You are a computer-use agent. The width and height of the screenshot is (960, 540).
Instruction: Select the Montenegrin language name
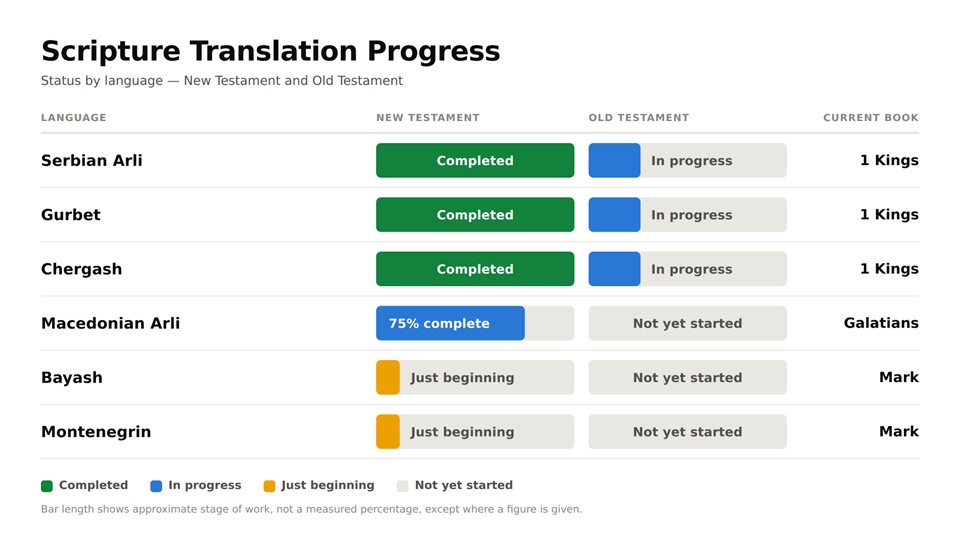click(x=96, y=432)
